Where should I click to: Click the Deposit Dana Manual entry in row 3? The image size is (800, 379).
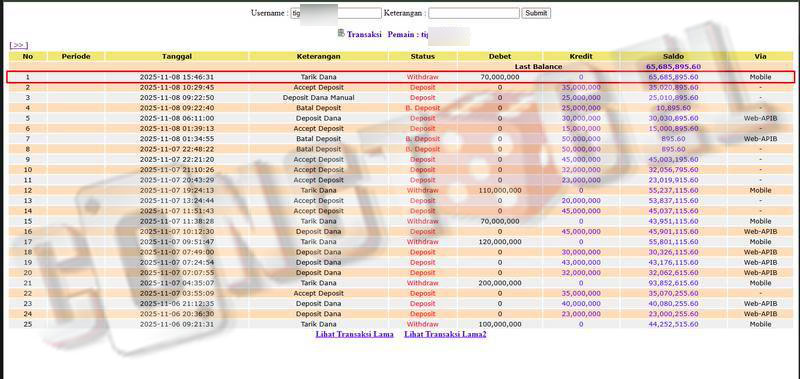click(318, 97)
